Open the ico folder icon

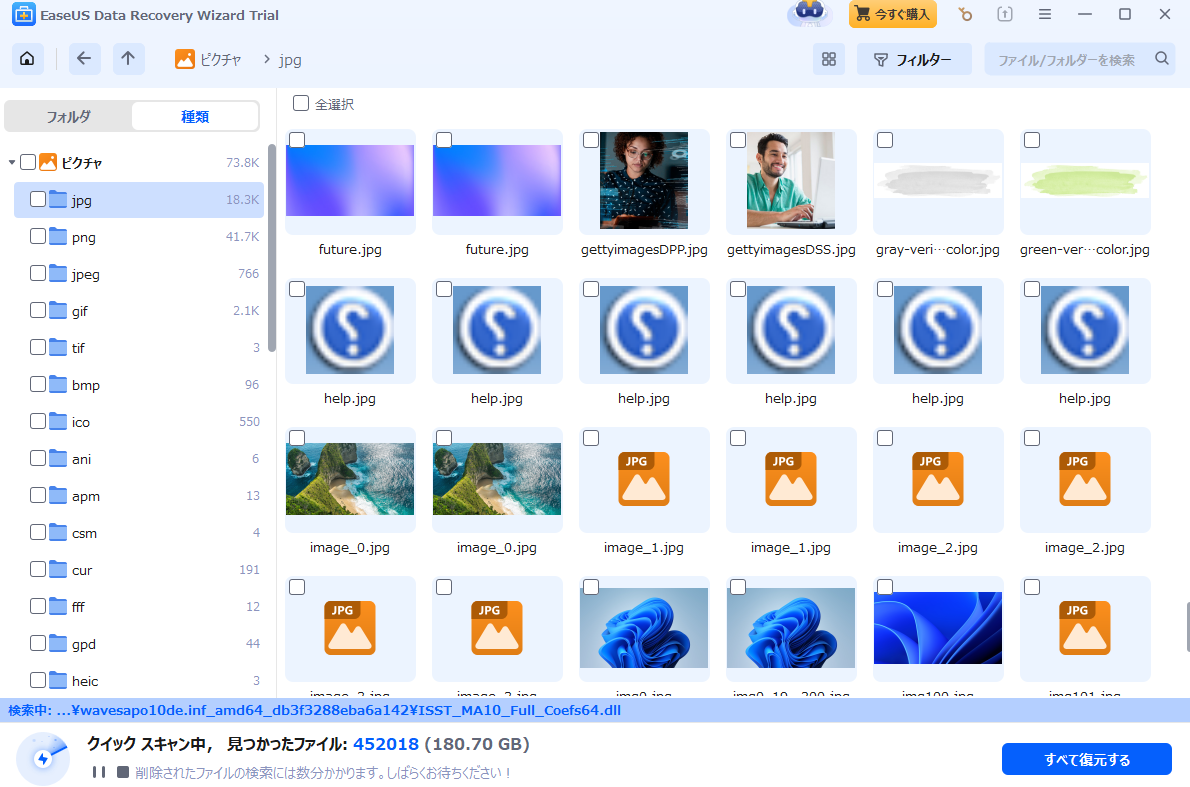(x=58, y=421)
